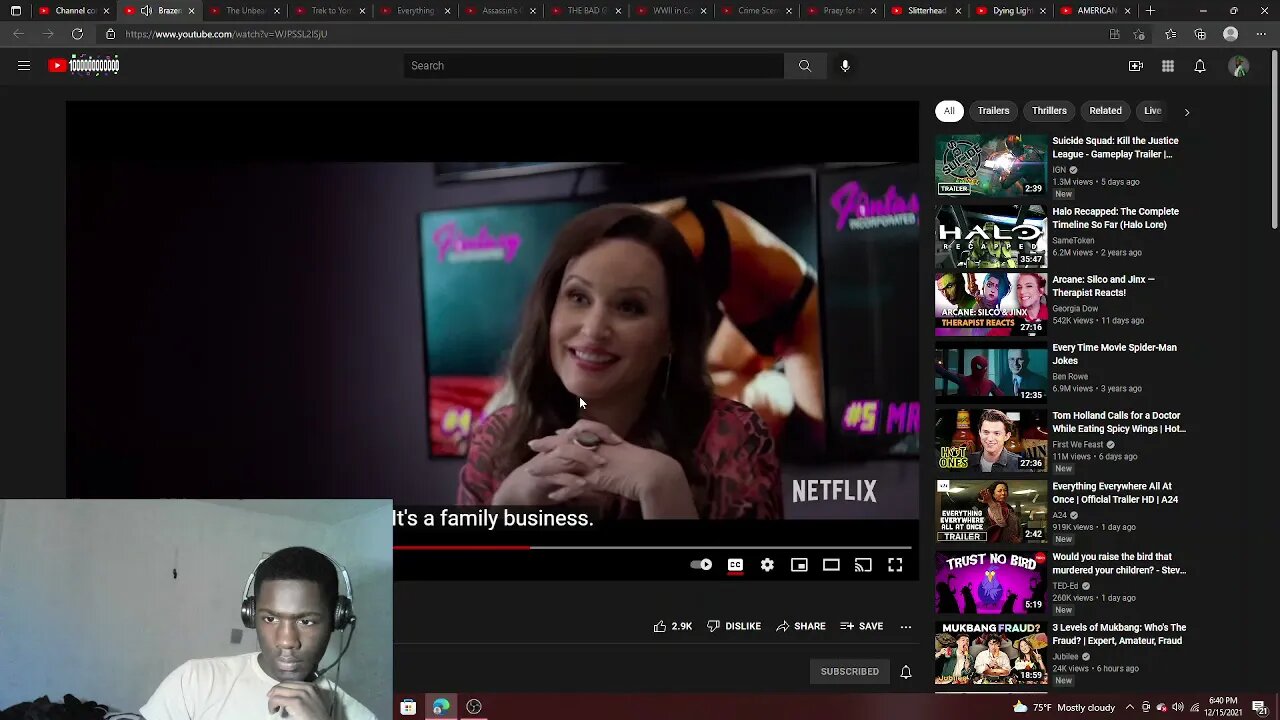Open the Arcane Silco and Jinx thumbnail
This screenshot has width=1280, height=720.
[991, 304]
